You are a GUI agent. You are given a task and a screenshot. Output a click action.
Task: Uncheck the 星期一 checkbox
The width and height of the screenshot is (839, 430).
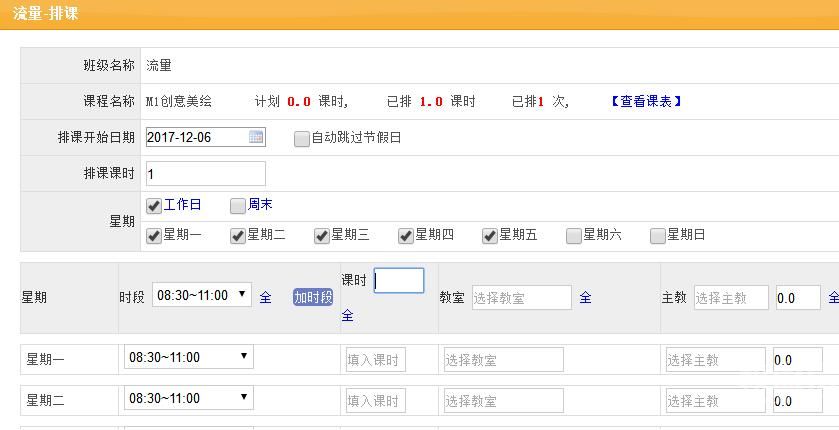click(x=154, y=236)
